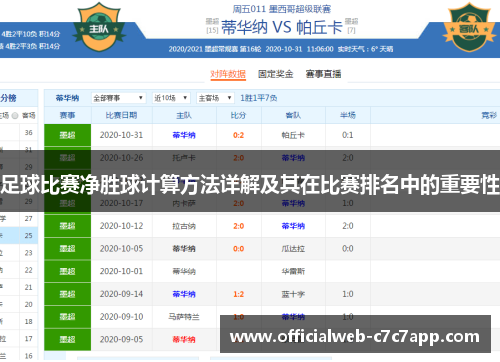Click the 客队 column header
This screenshot has height=362, width=500.
[x=293, y=115]
